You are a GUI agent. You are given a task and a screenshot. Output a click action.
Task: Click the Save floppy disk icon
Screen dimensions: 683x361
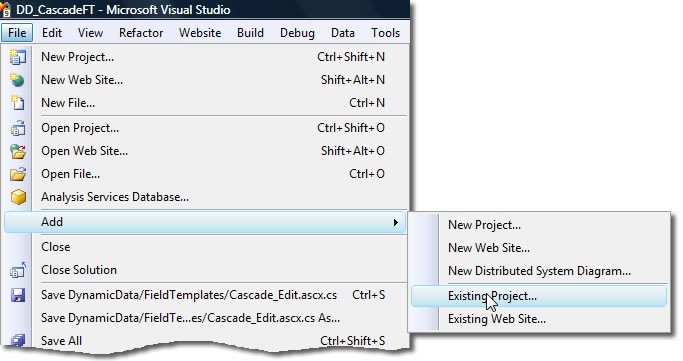[x=18, y=295]
